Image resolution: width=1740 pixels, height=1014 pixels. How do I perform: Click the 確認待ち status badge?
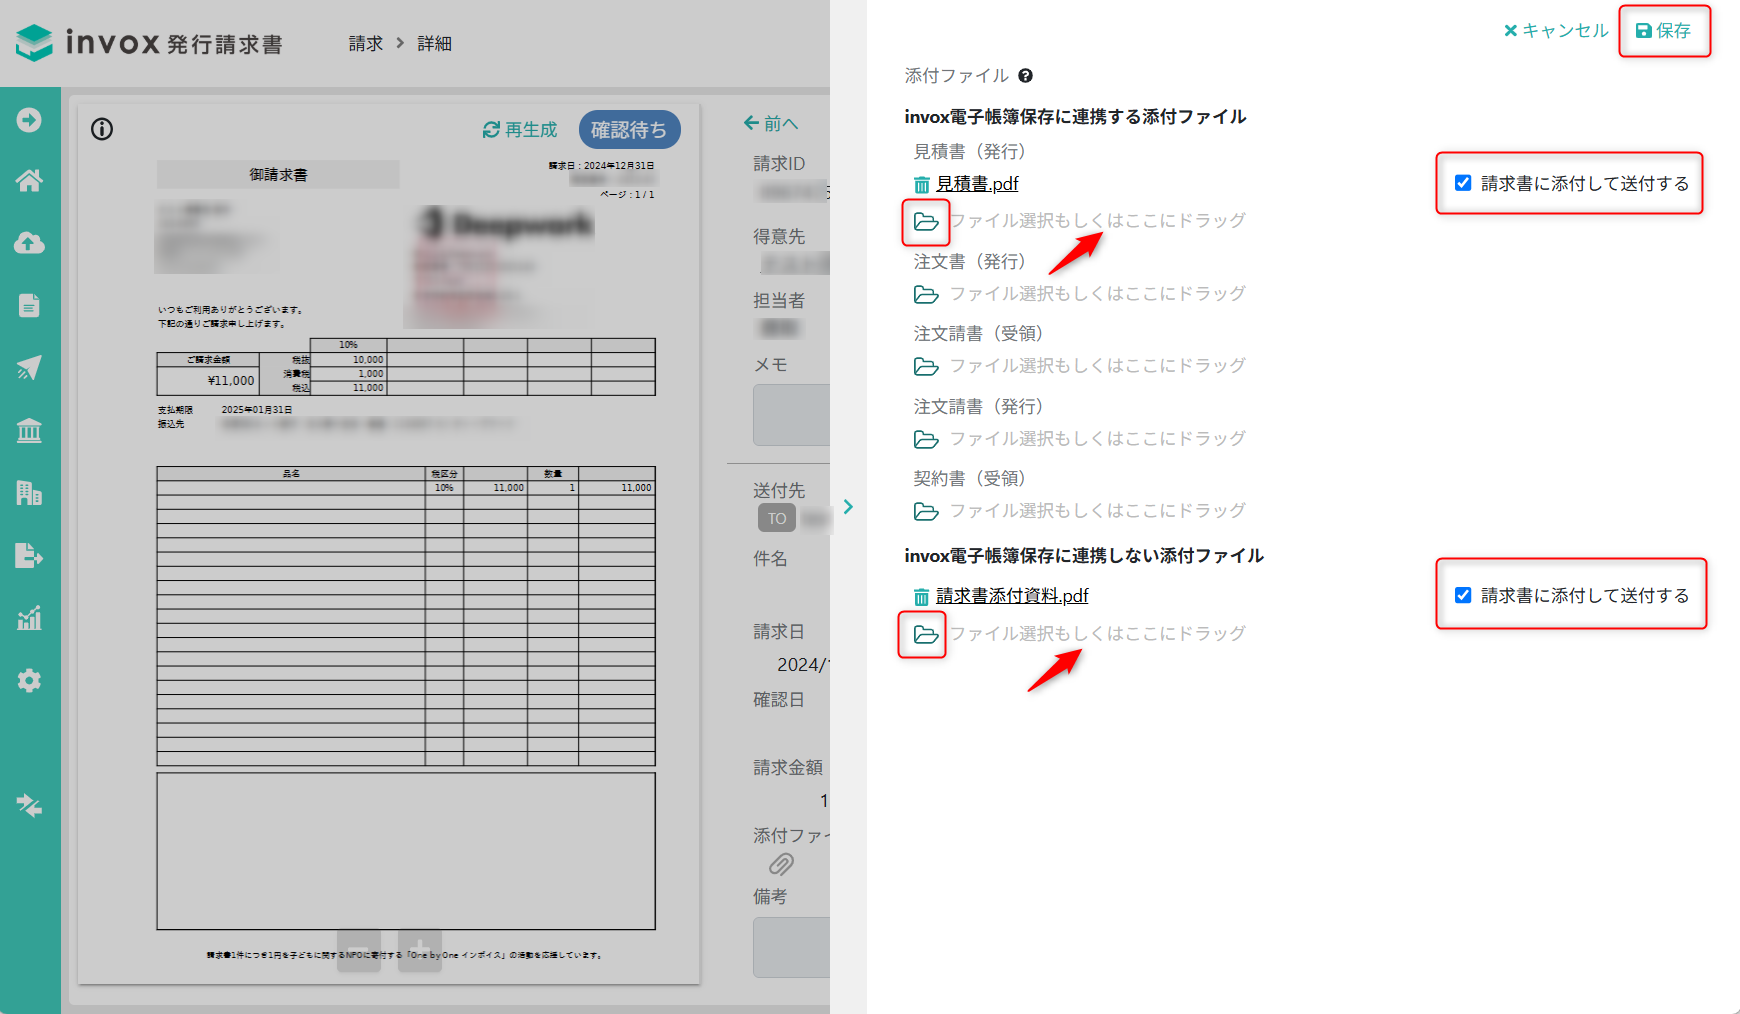pos(629,130)
